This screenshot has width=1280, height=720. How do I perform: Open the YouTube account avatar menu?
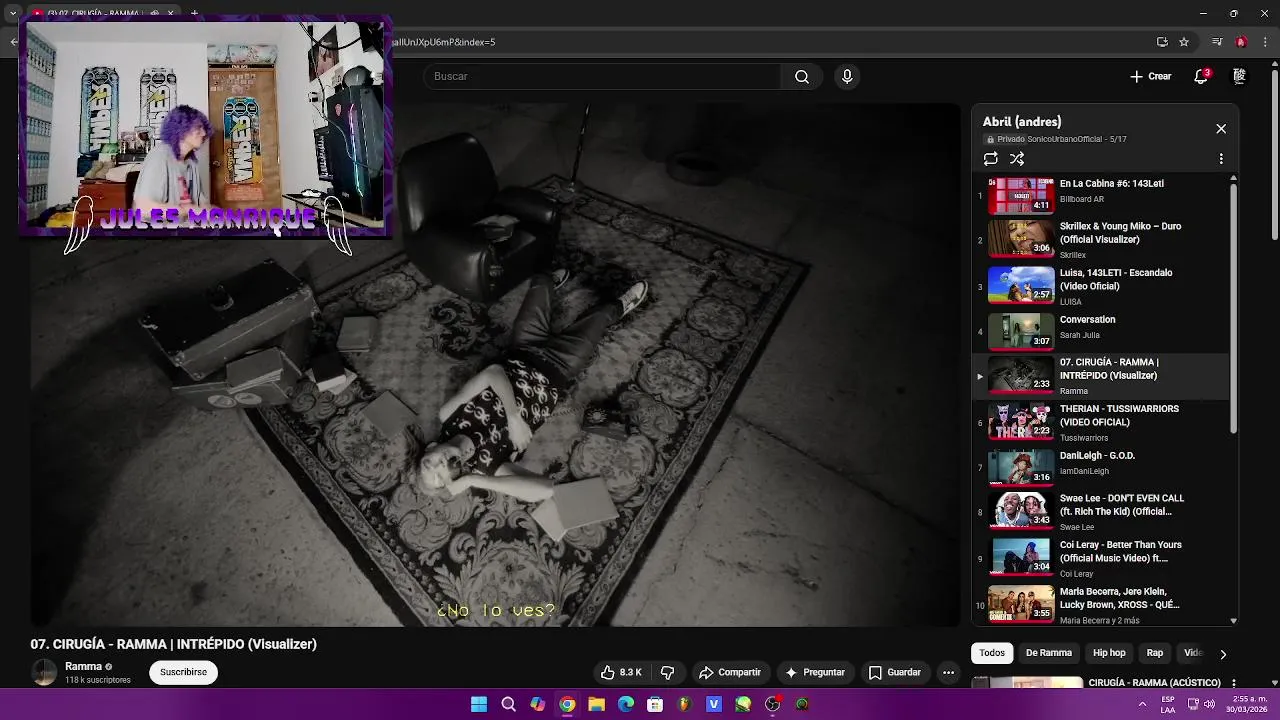(x=1239, y=77)
